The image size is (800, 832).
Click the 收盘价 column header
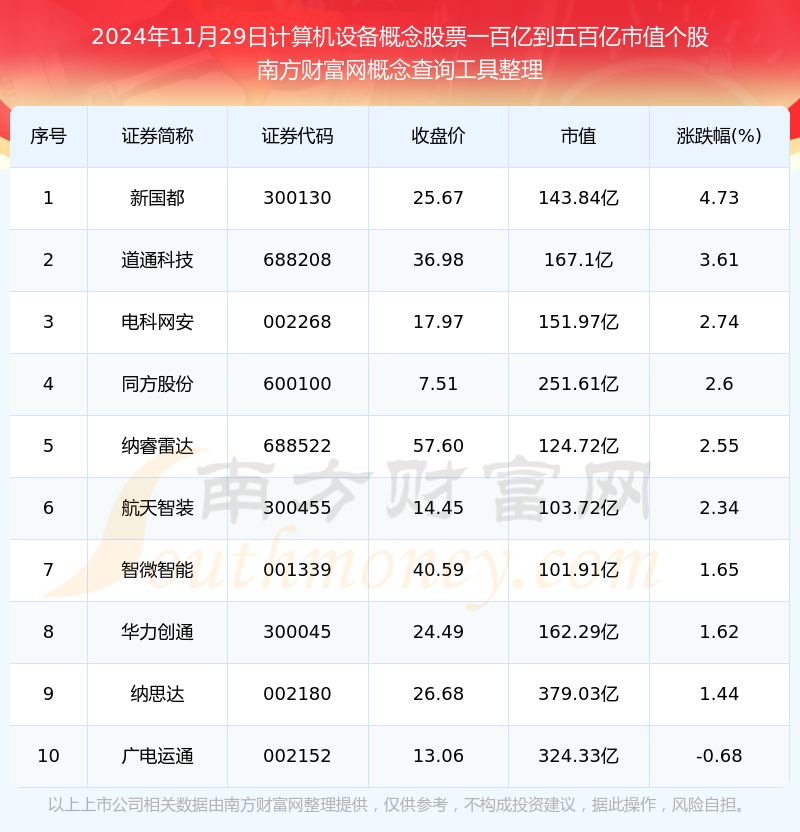[438, 136]
